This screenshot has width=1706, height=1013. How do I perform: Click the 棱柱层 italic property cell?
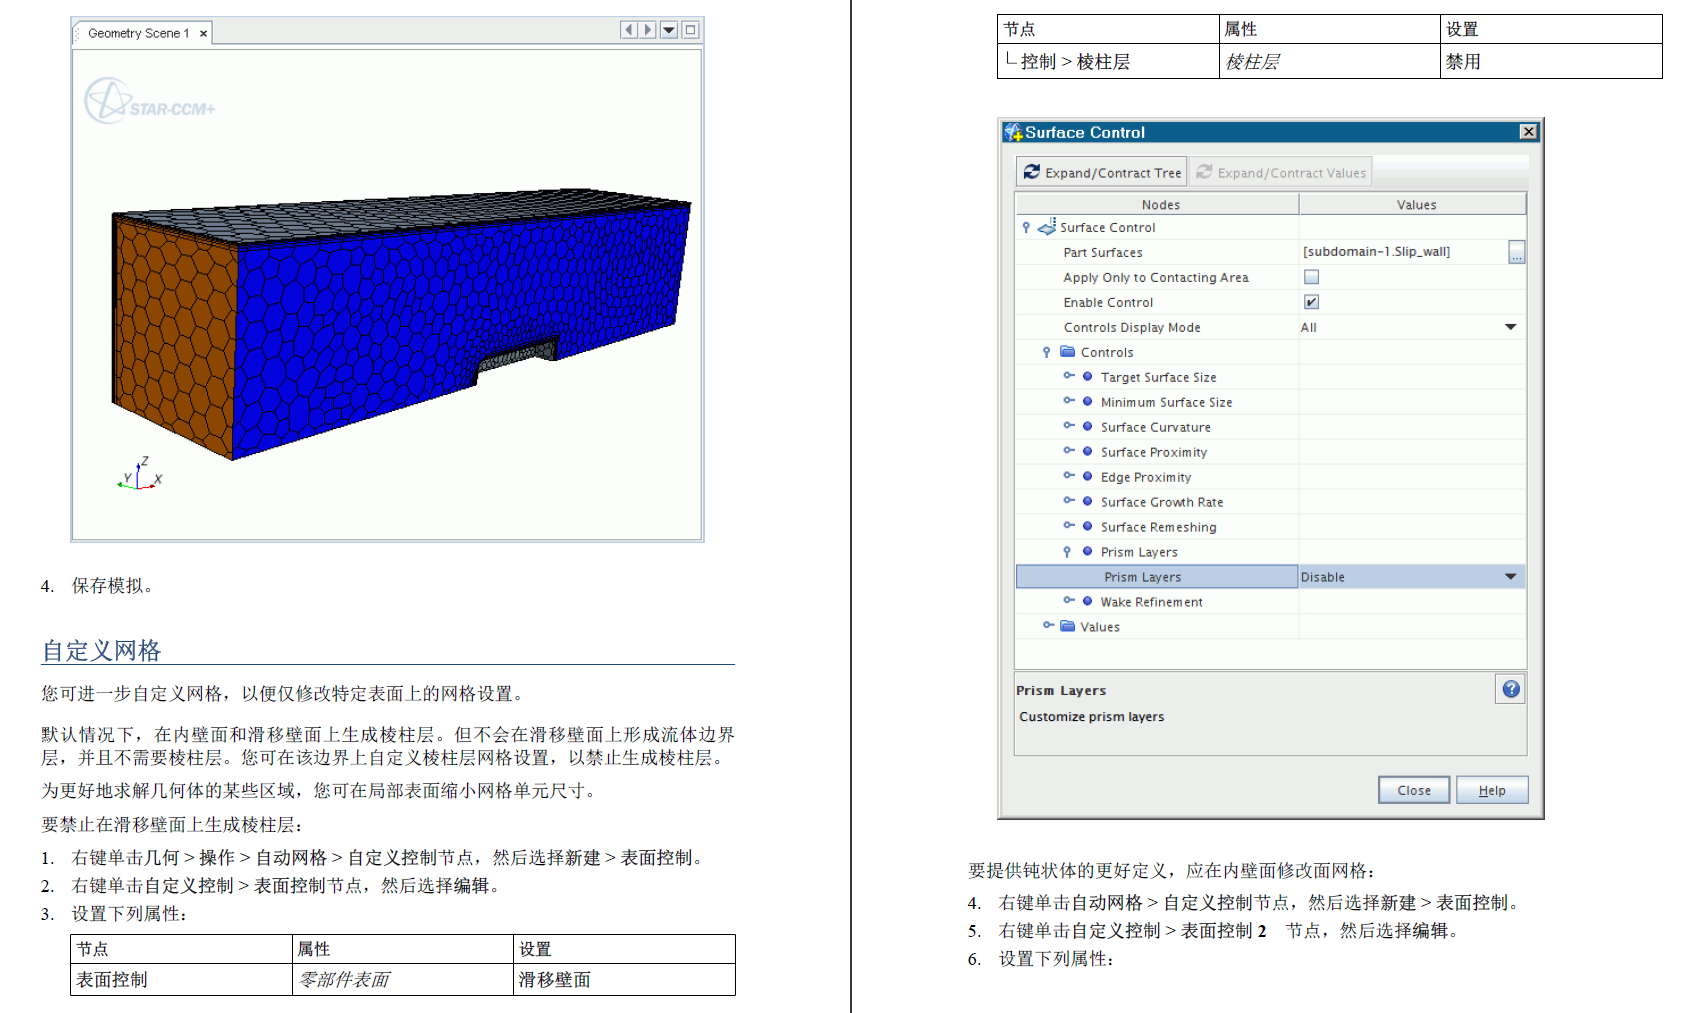(x=1330, y=61)
